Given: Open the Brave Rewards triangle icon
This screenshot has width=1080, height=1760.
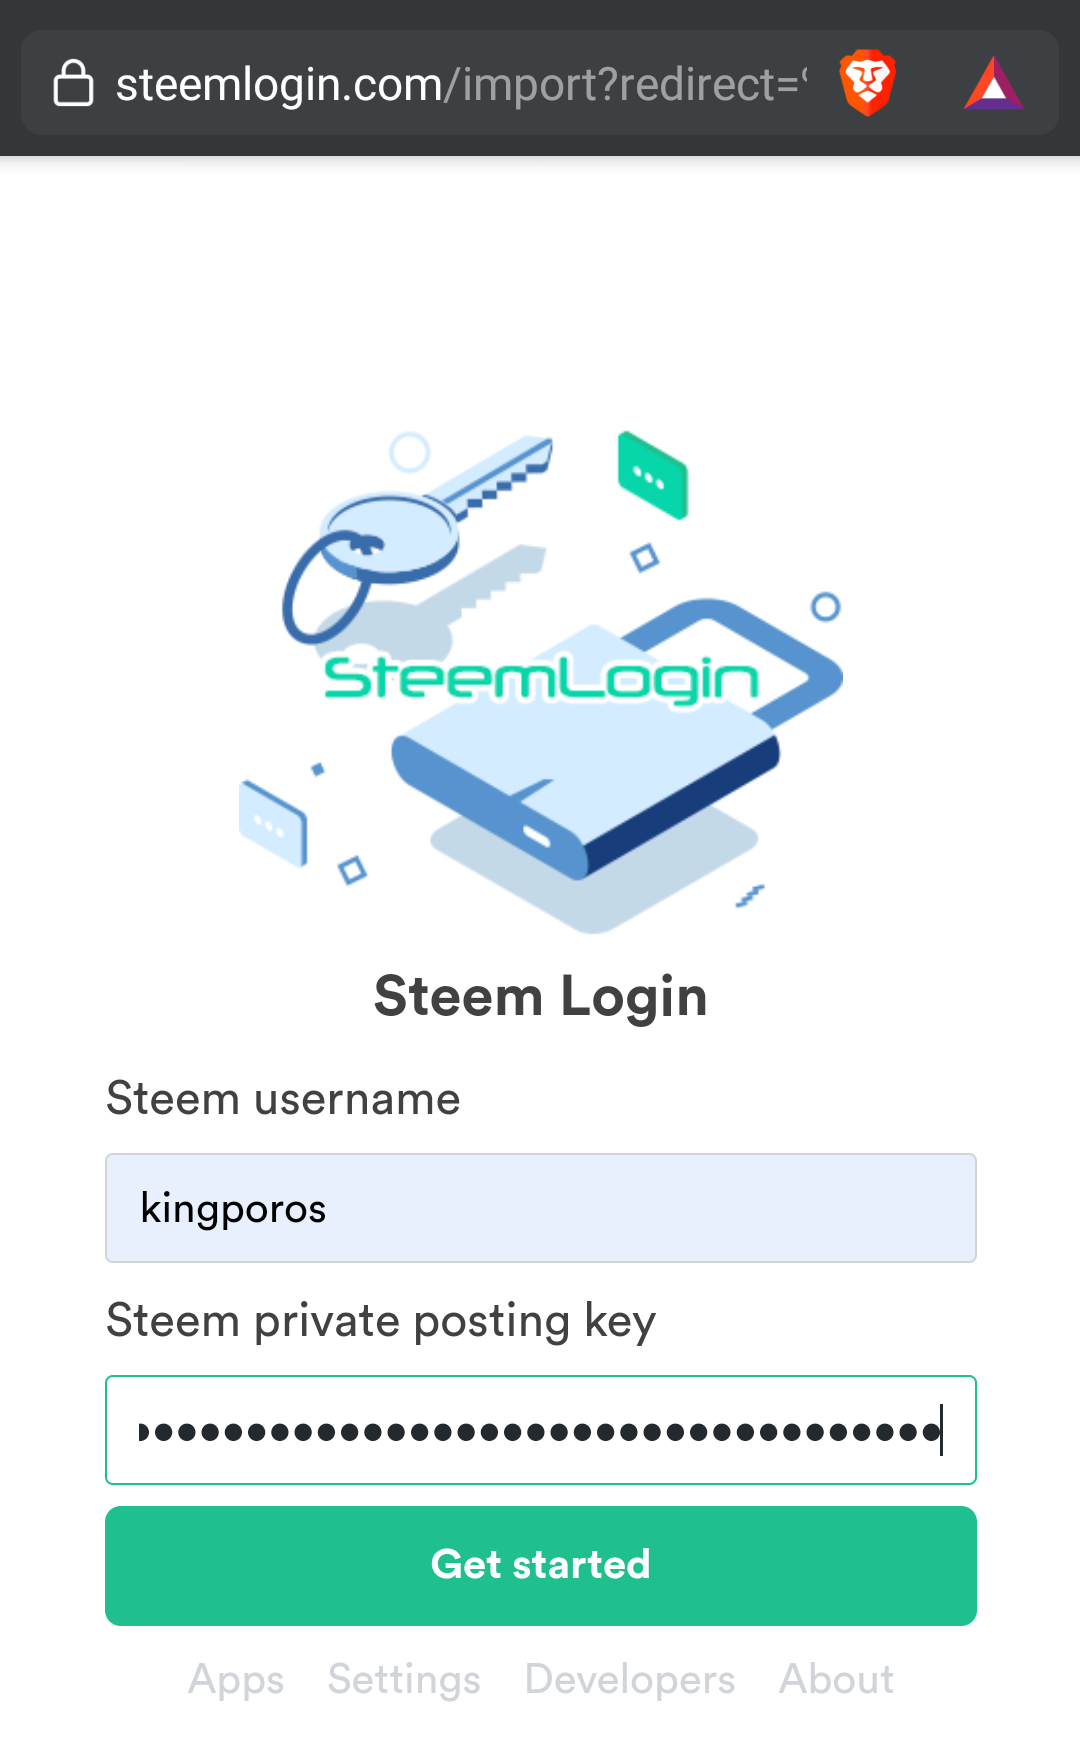Looking at the screenshot, I should [994, 83].
